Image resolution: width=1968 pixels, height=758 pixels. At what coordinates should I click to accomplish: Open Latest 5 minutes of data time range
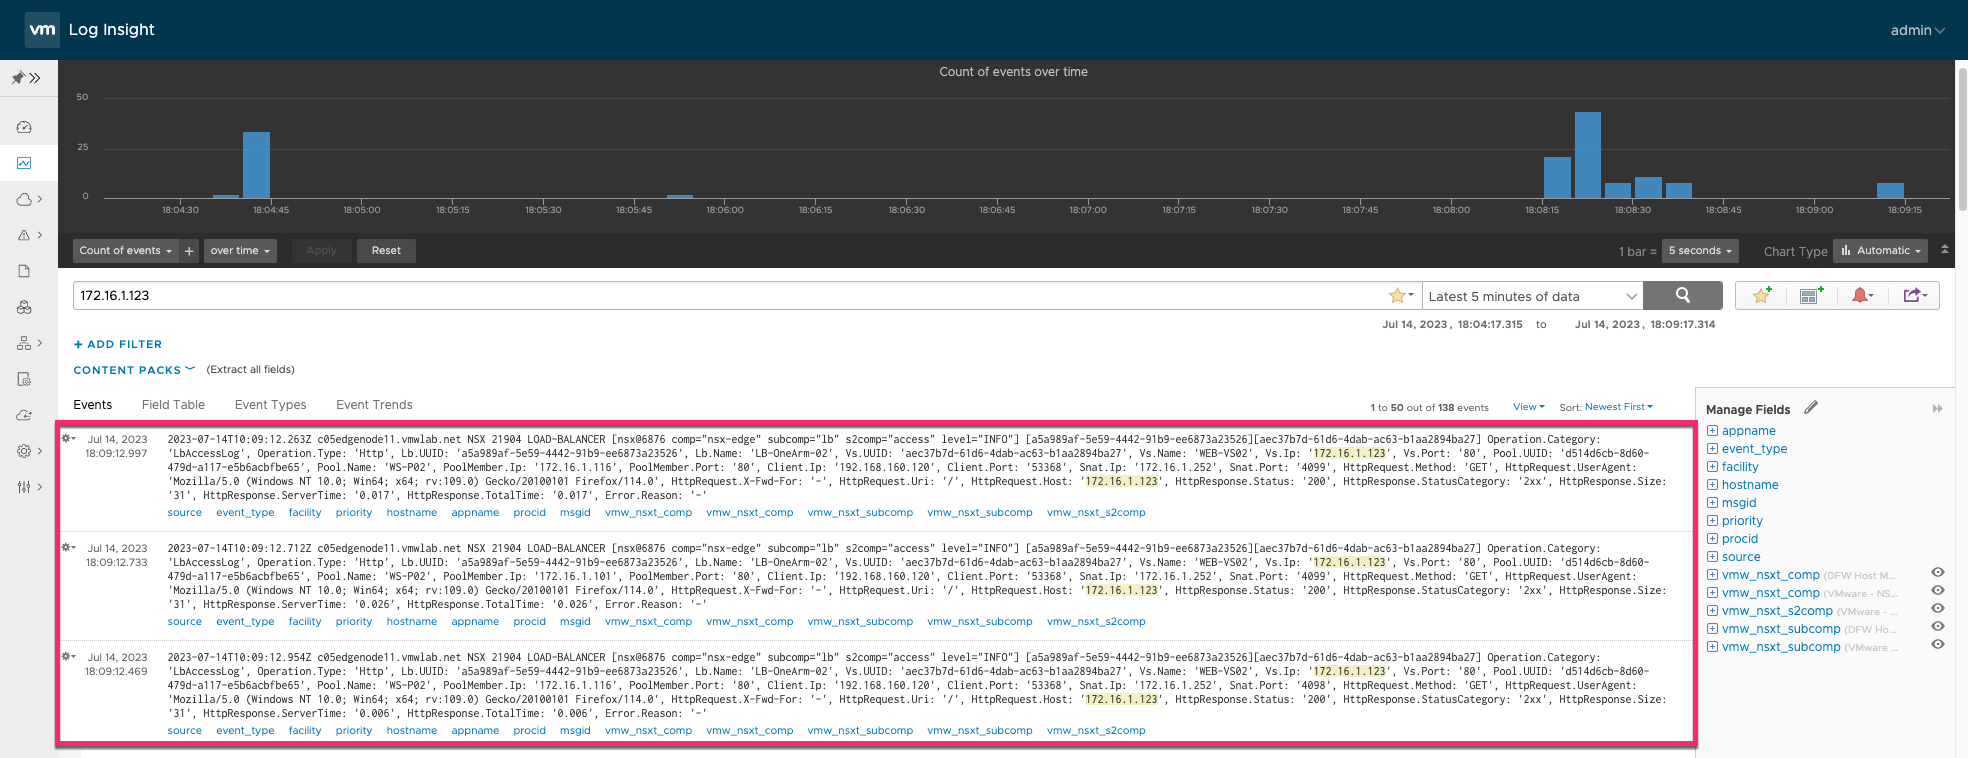point(1532,296)
